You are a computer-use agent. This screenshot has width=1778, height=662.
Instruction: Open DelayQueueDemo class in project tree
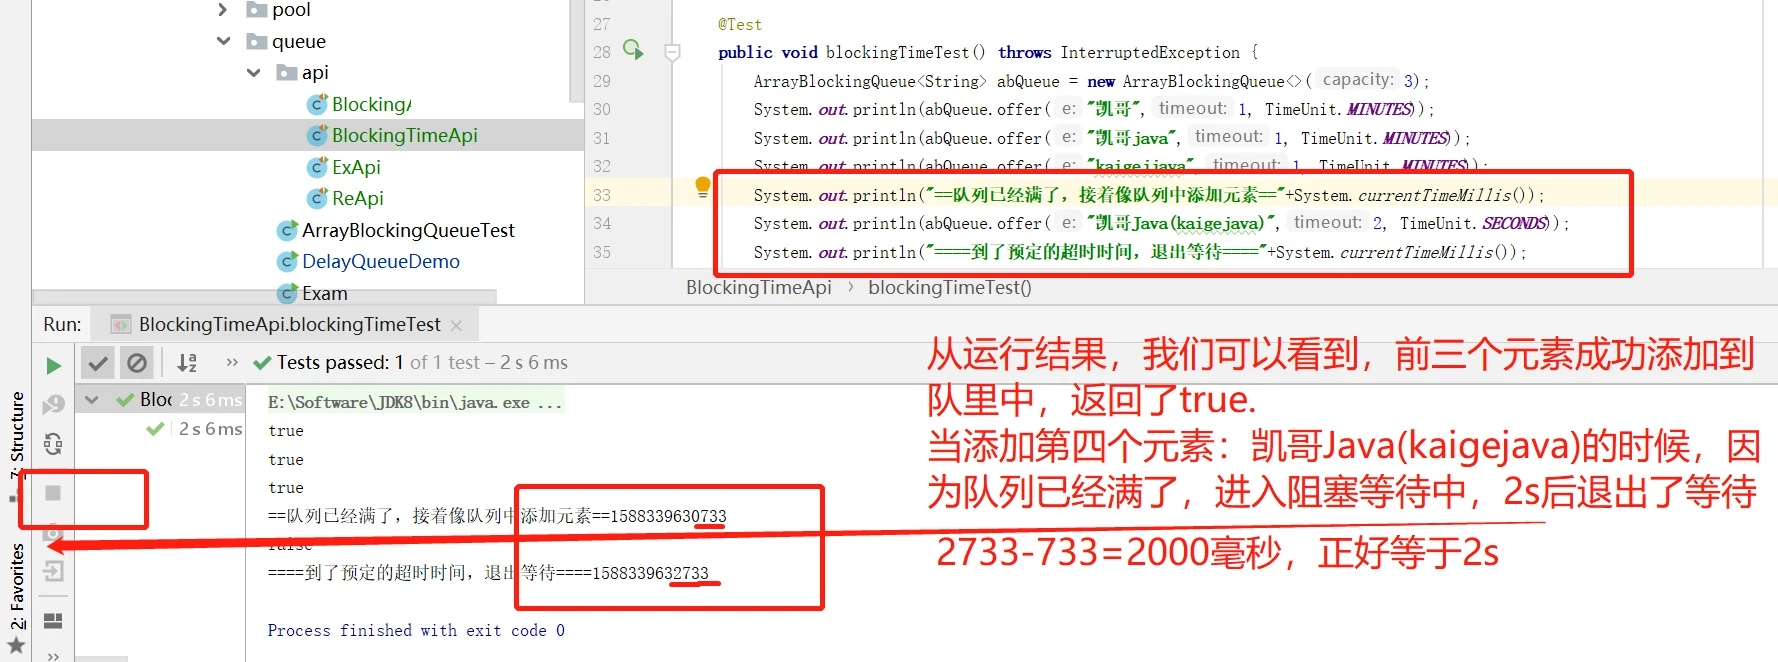click(x=380, y=262)
